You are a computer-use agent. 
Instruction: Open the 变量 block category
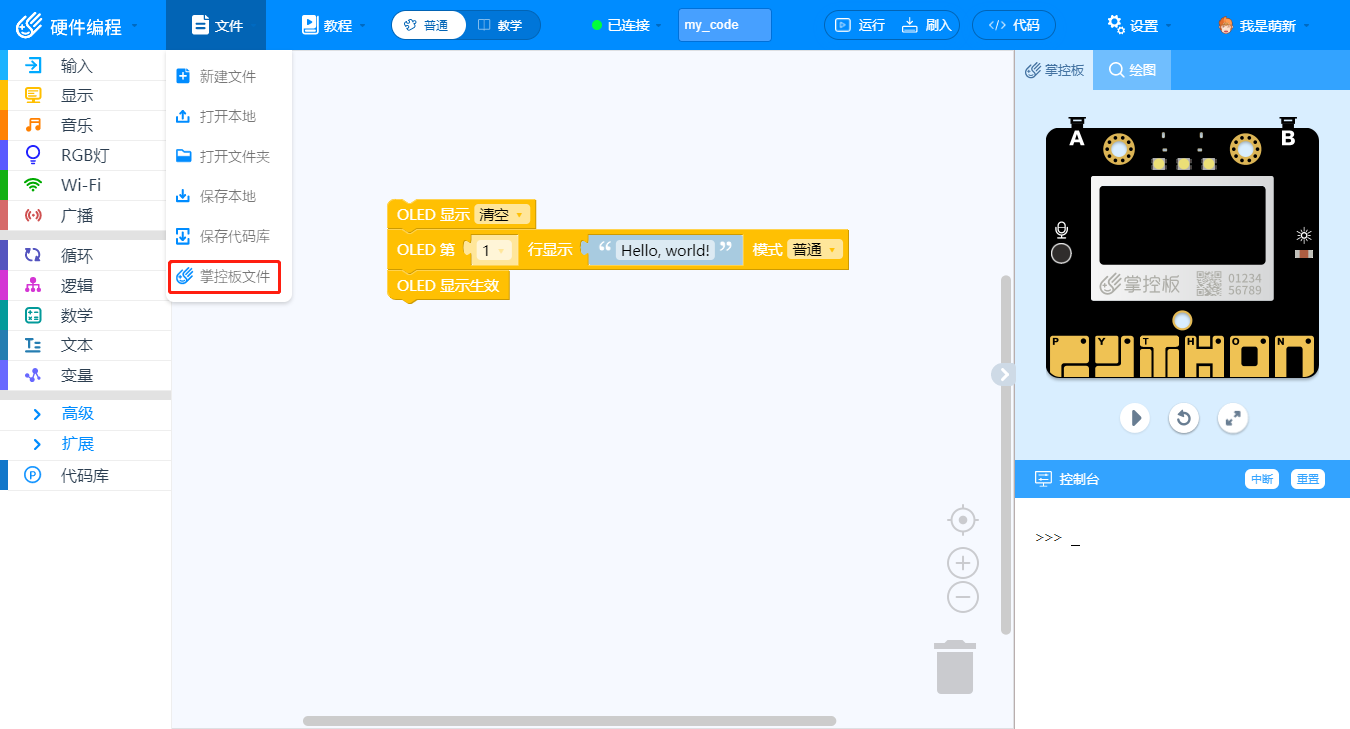click(x=86, y=375)
